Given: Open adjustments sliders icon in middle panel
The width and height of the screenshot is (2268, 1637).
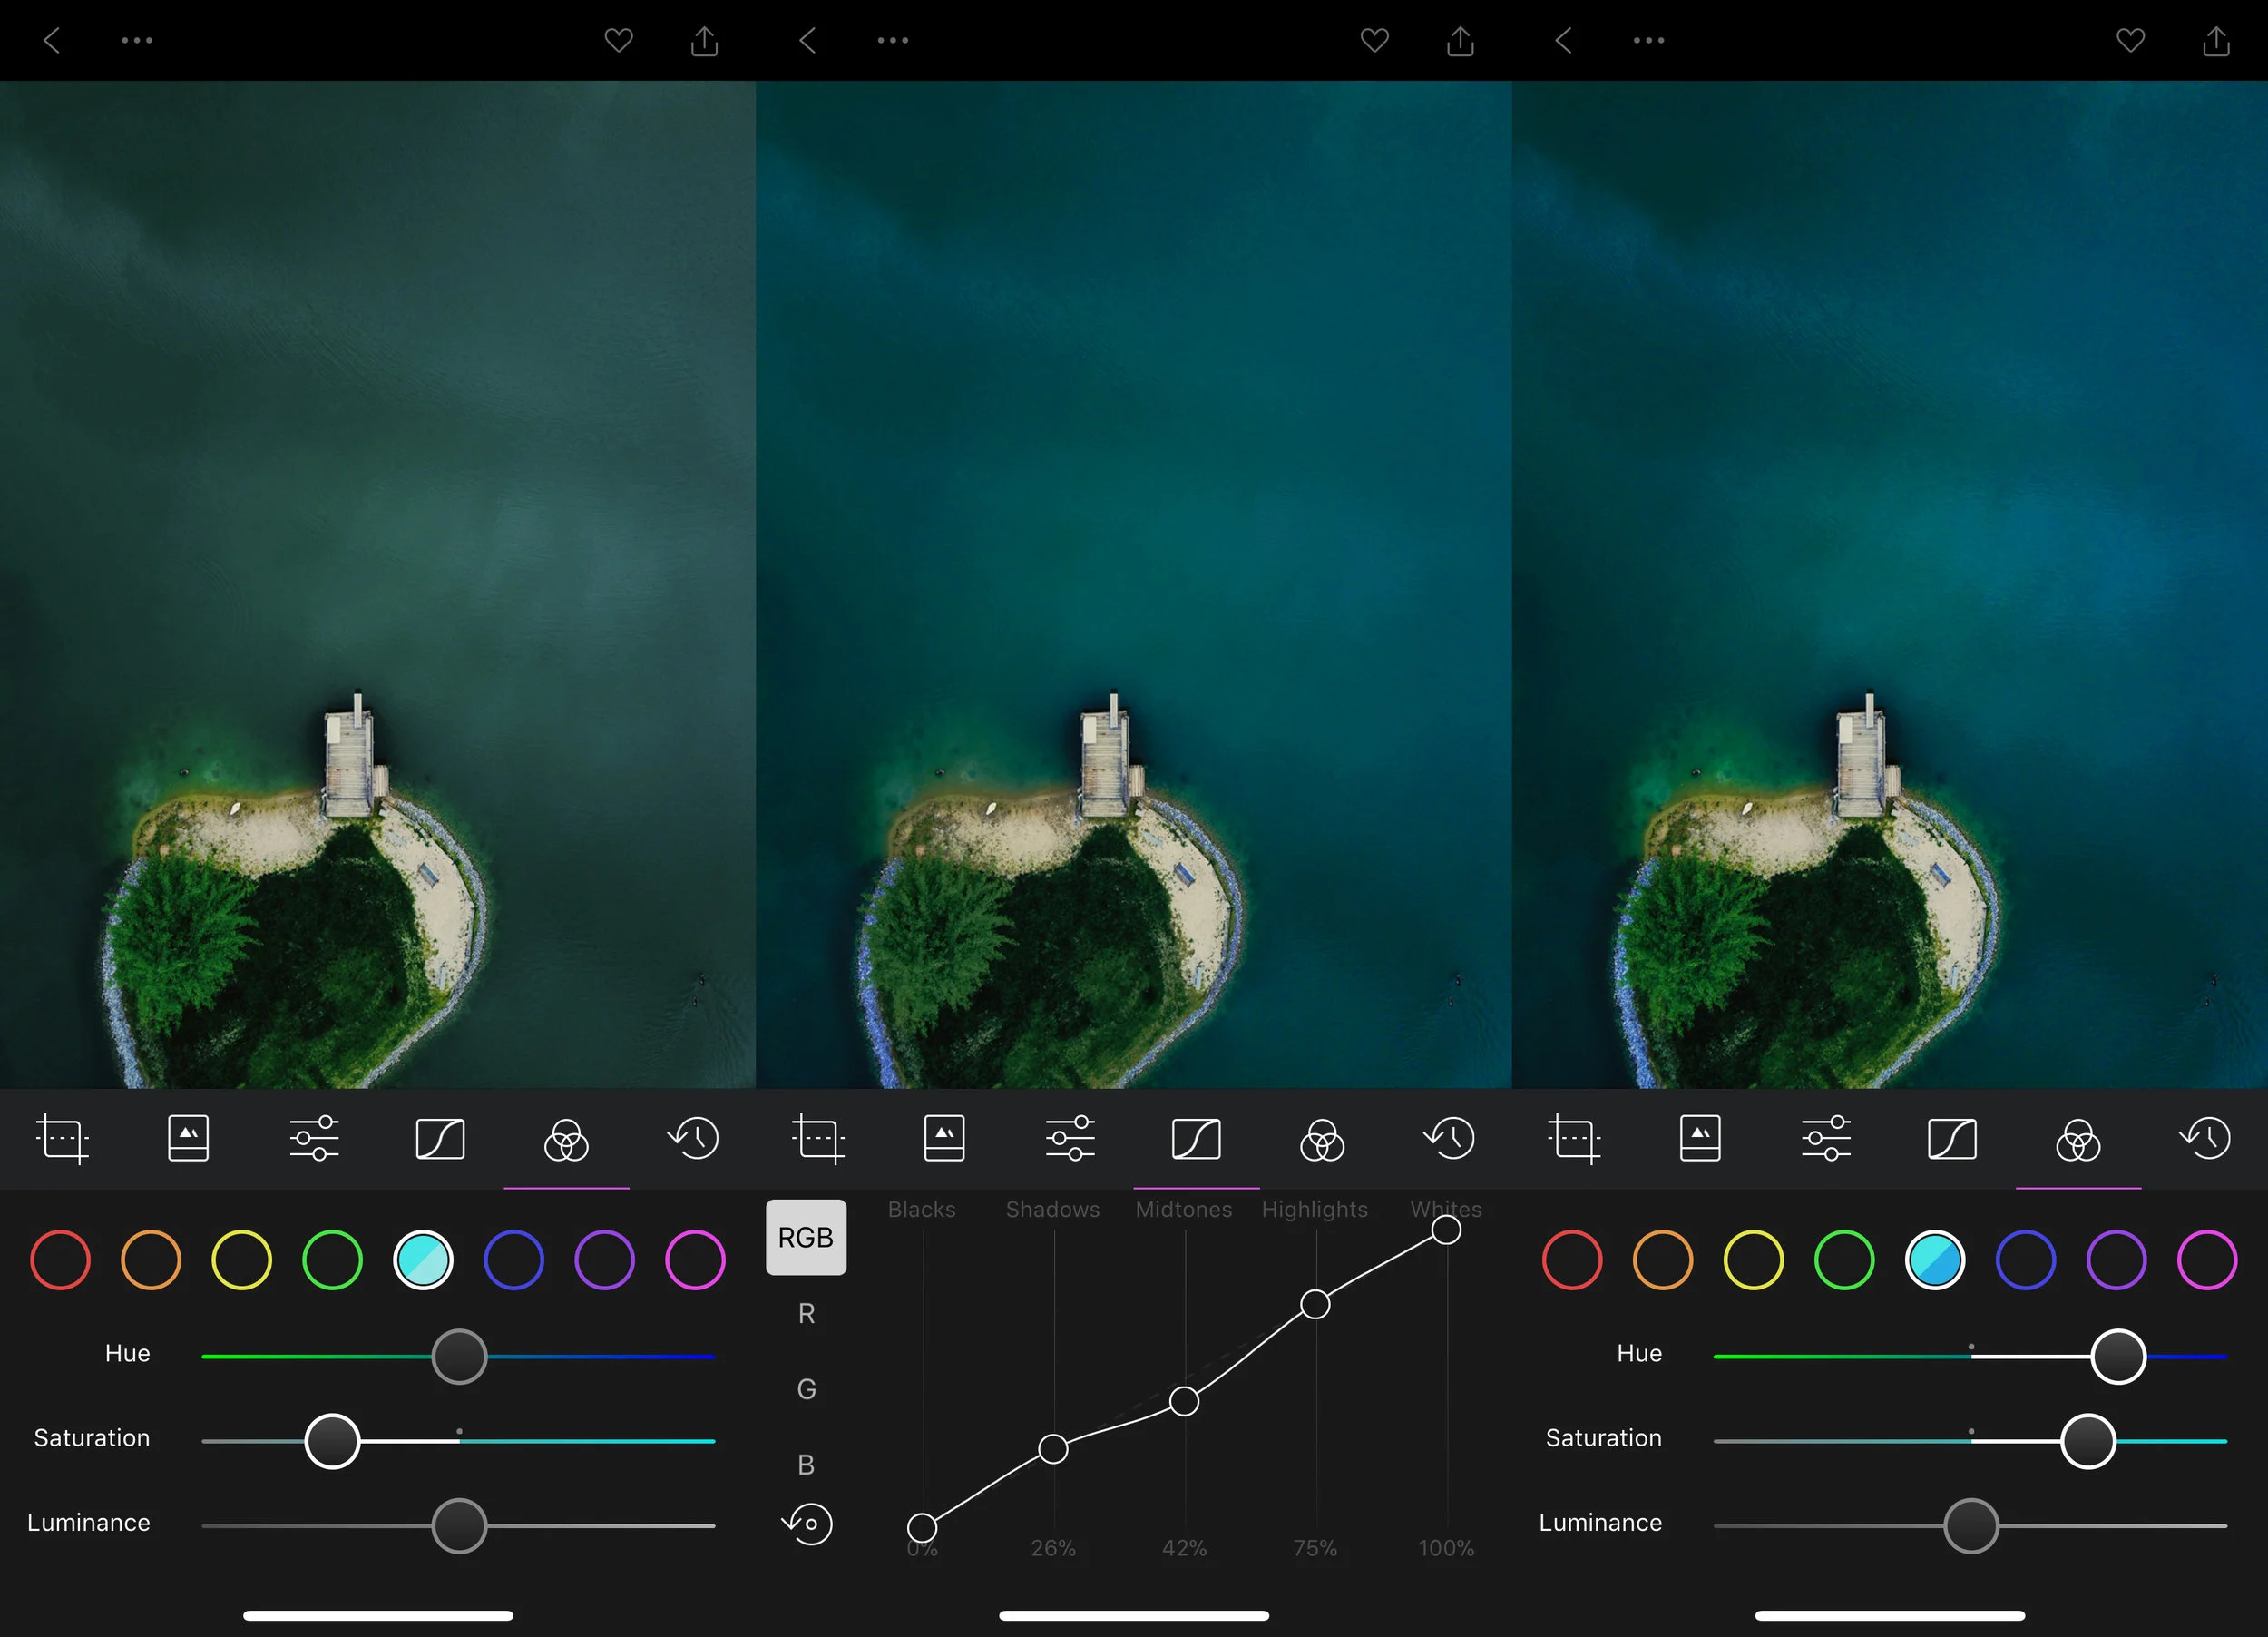Looking at the screenshot, I should coord(1070,1138).
